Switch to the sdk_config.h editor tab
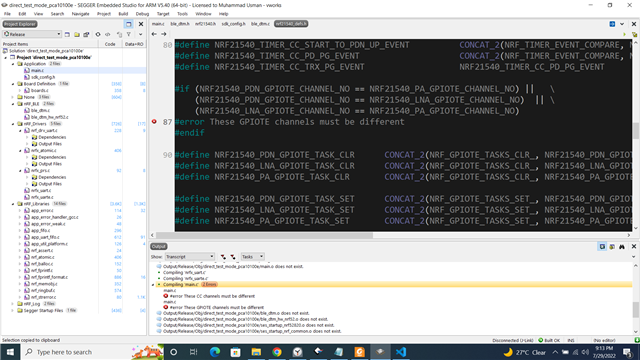Image resolution: width=640 pixels, height=360 pixels. coord(233,24)
